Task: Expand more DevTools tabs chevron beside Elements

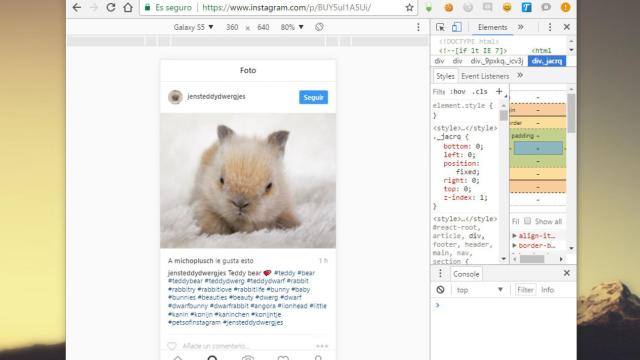Action: coord(520,27)
